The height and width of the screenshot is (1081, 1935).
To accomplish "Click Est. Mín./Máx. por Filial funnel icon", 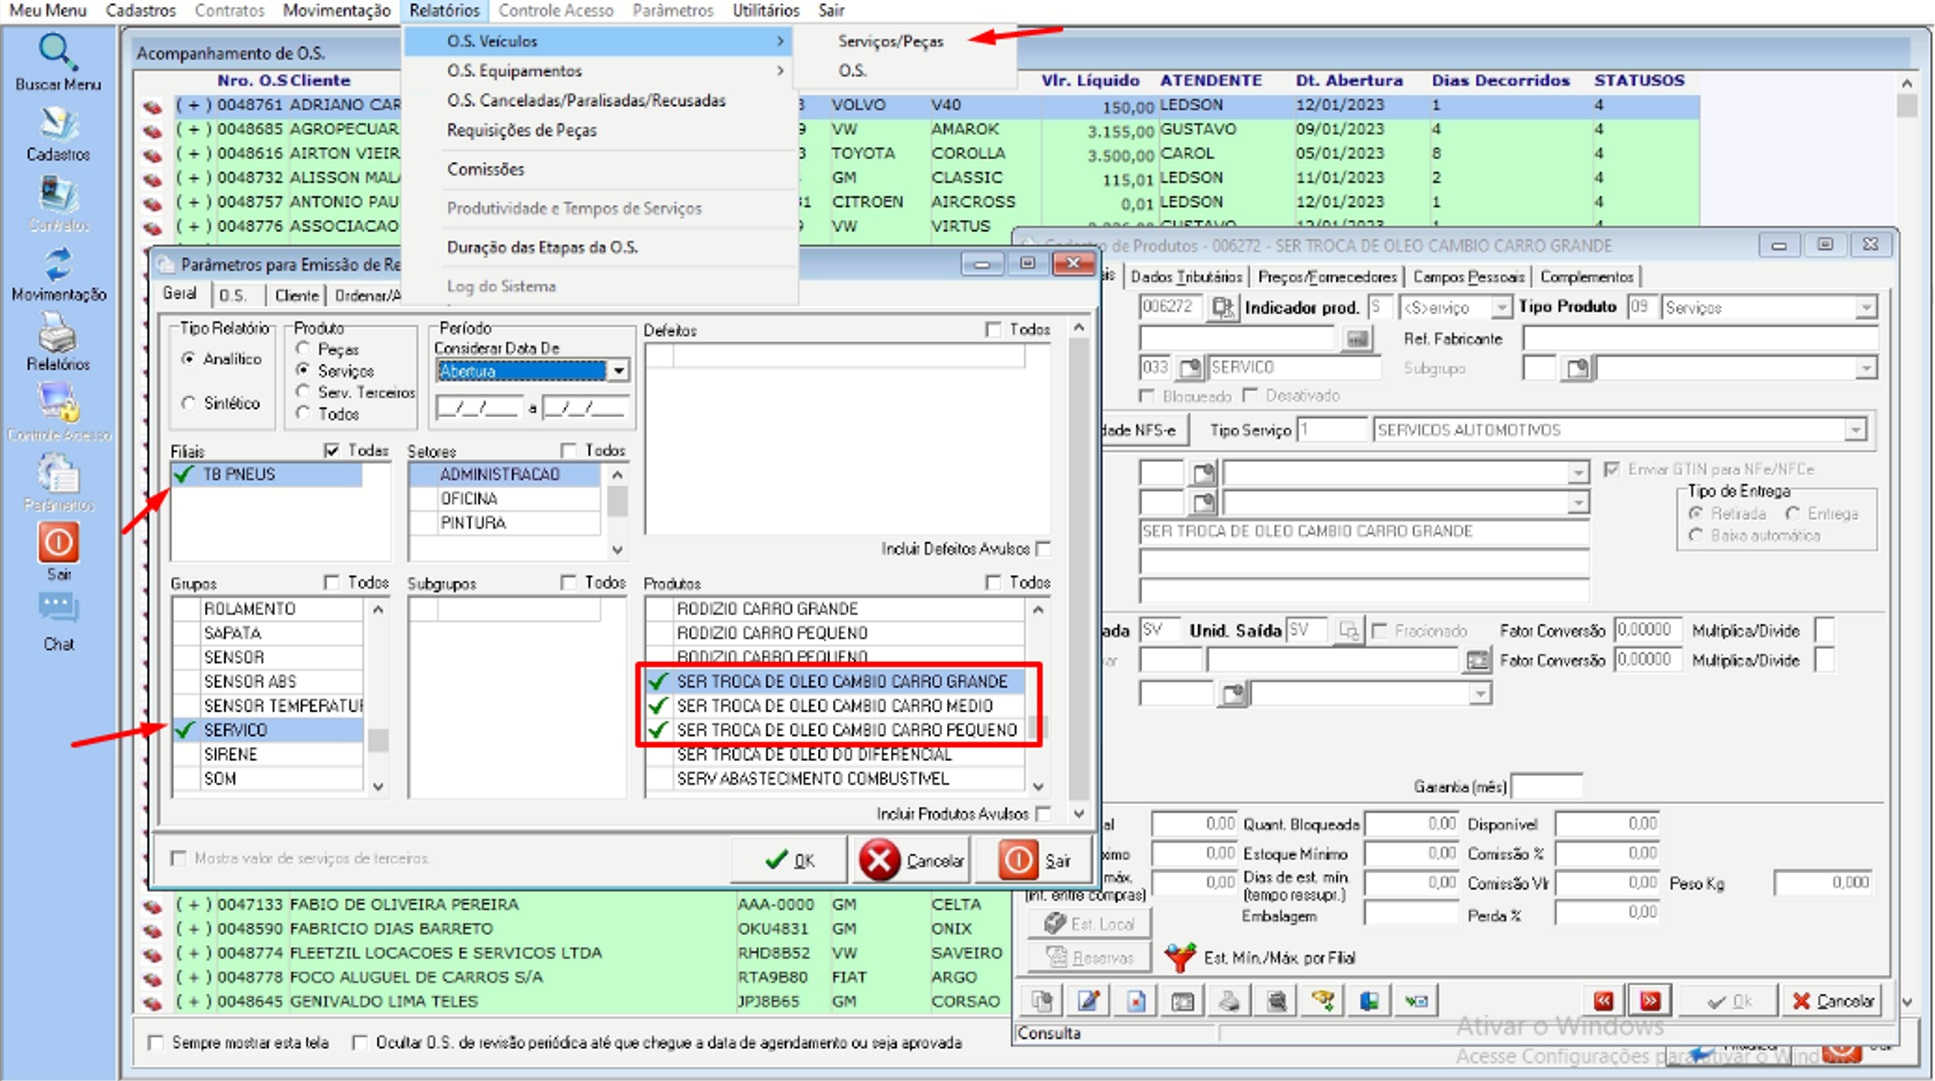I will (x=1180, y=957).
